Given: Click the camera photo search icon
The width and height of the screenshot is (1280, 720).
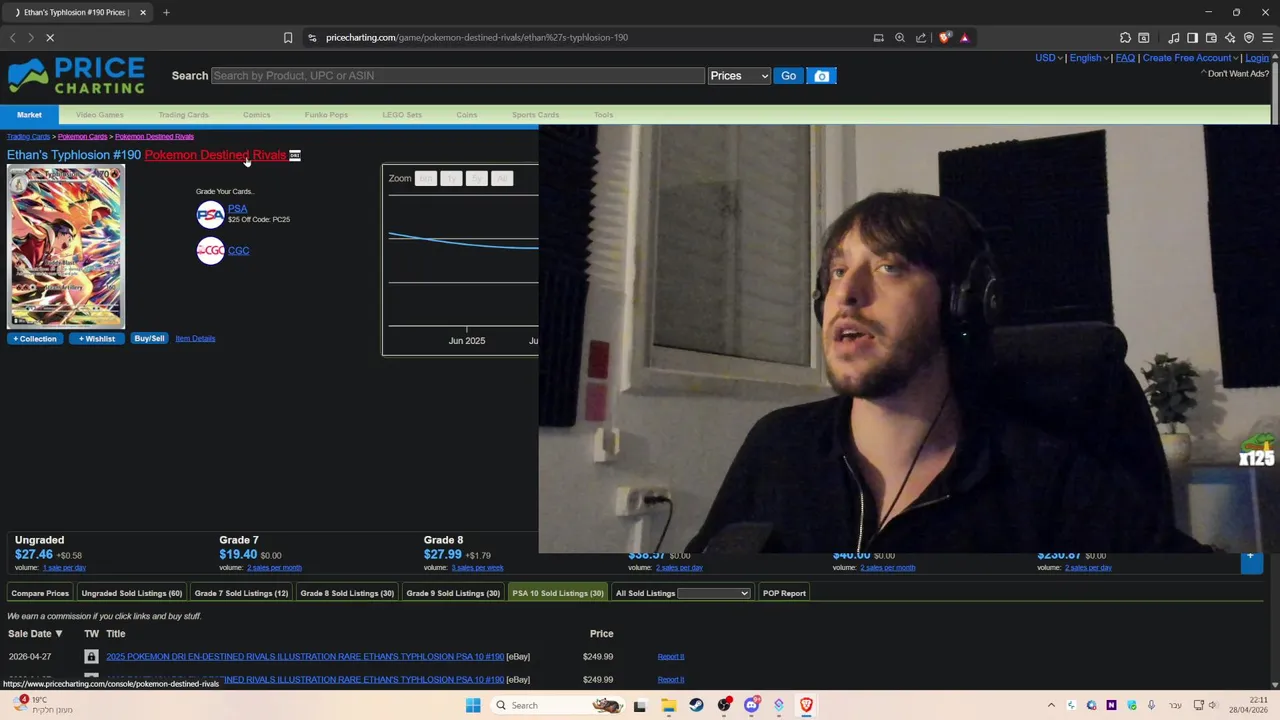Looking at the screenshot, I should (822, 76).
